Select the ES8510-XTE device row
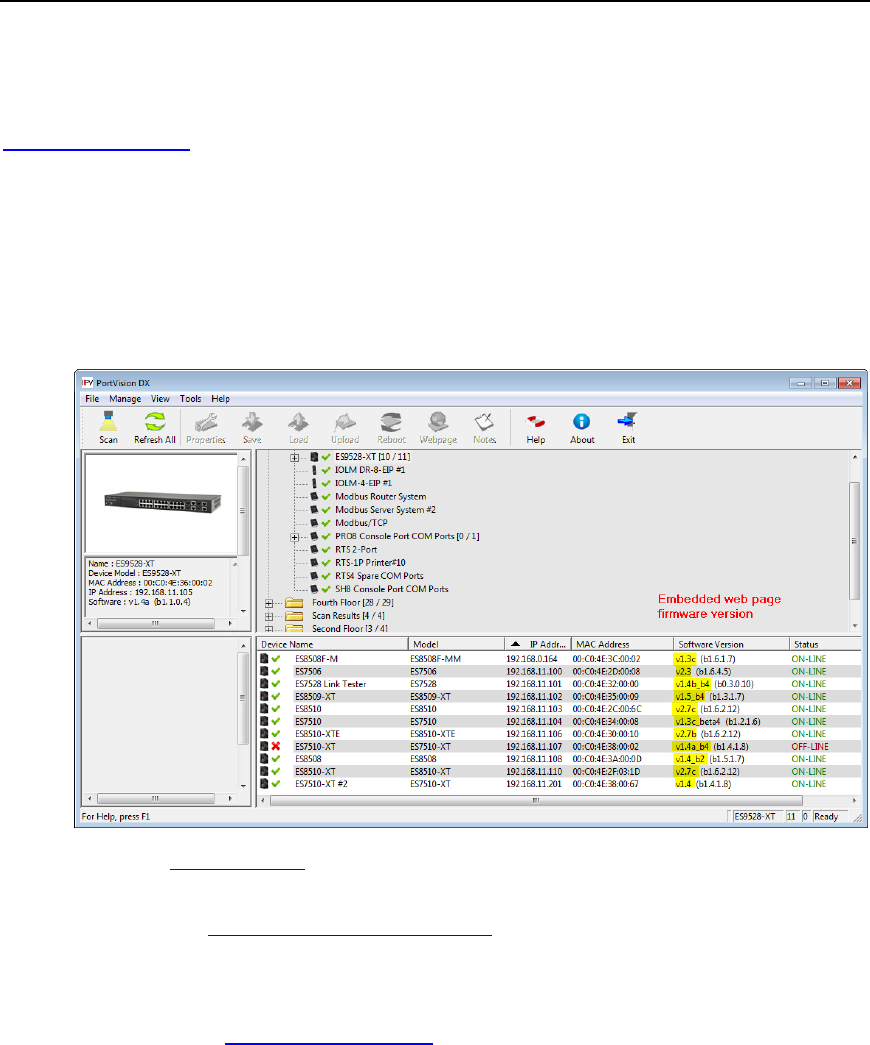870x1045 pixels. coord(559,734)
